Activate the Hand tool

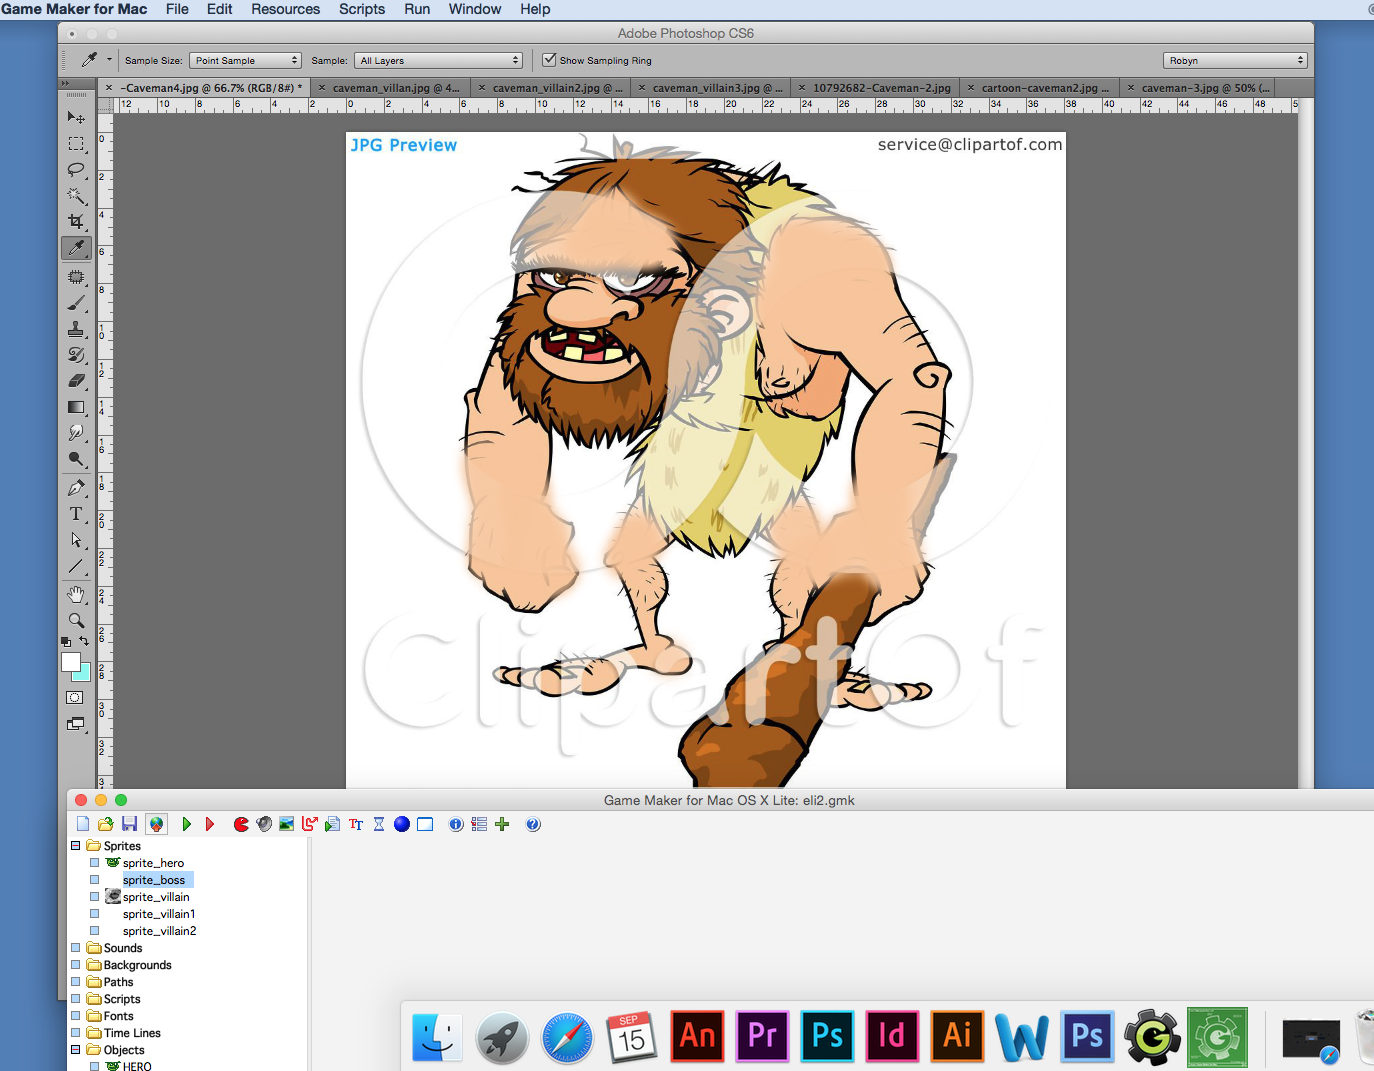(76, 594)
